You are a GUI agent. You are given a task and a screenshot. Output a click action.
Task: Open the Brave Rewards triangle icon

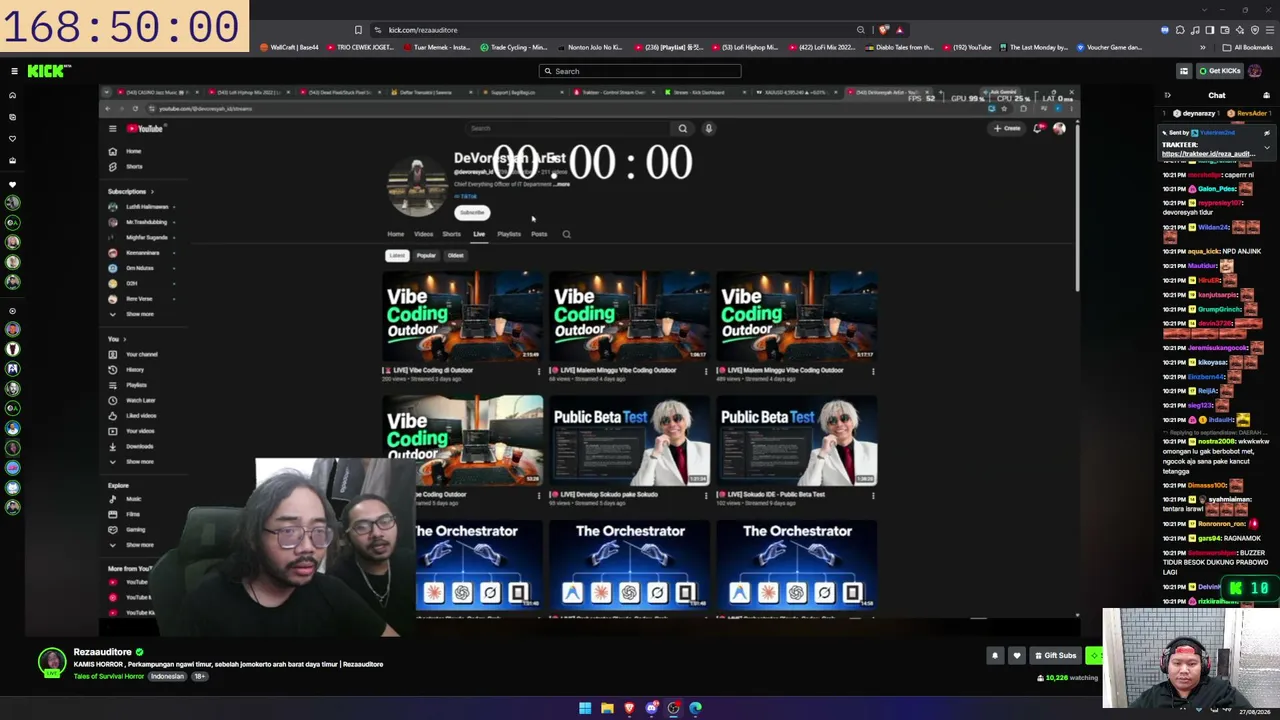click(899, 30)
